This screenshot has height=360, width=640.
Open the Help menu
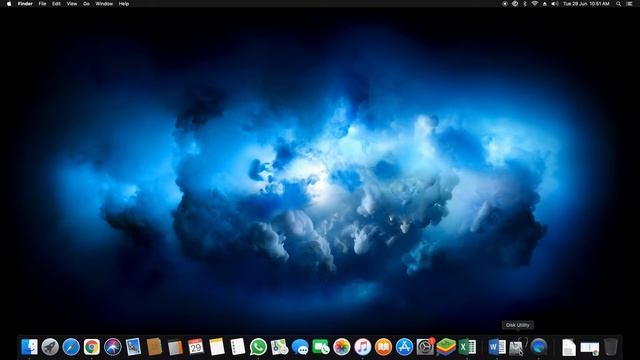point(124,4)
